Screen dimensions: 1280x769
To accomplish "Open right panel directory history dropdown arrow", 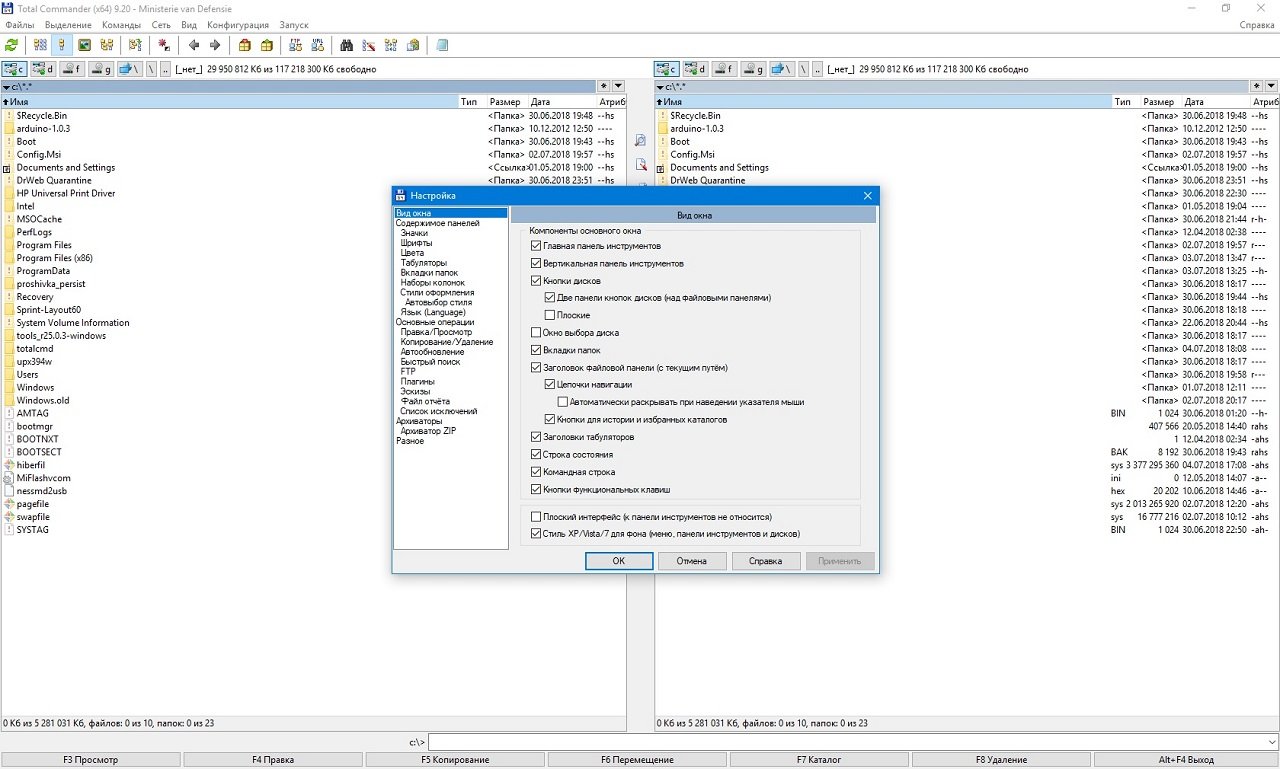I will point(1271,87).
